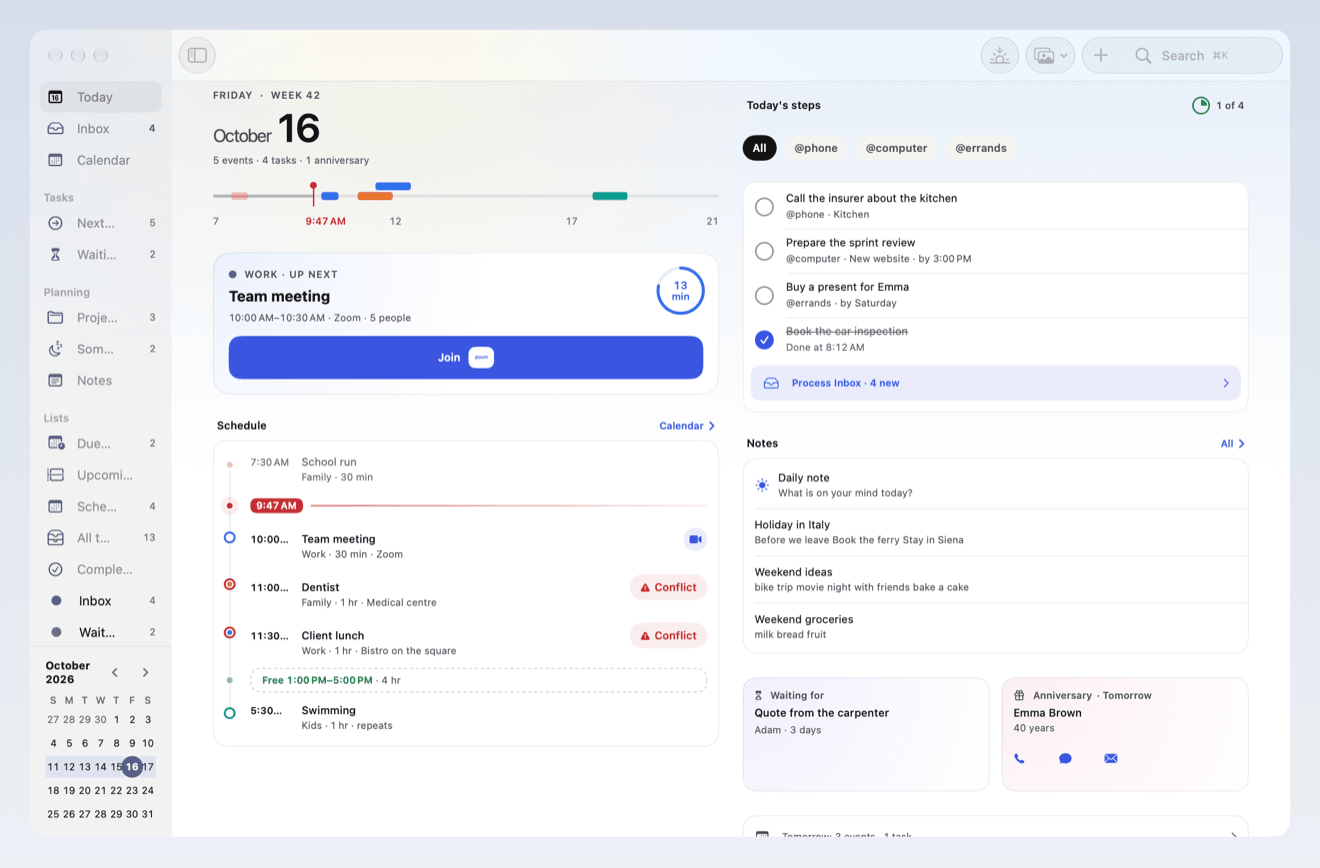Open the background image dropdown in toolbar

click(1050, 55)
